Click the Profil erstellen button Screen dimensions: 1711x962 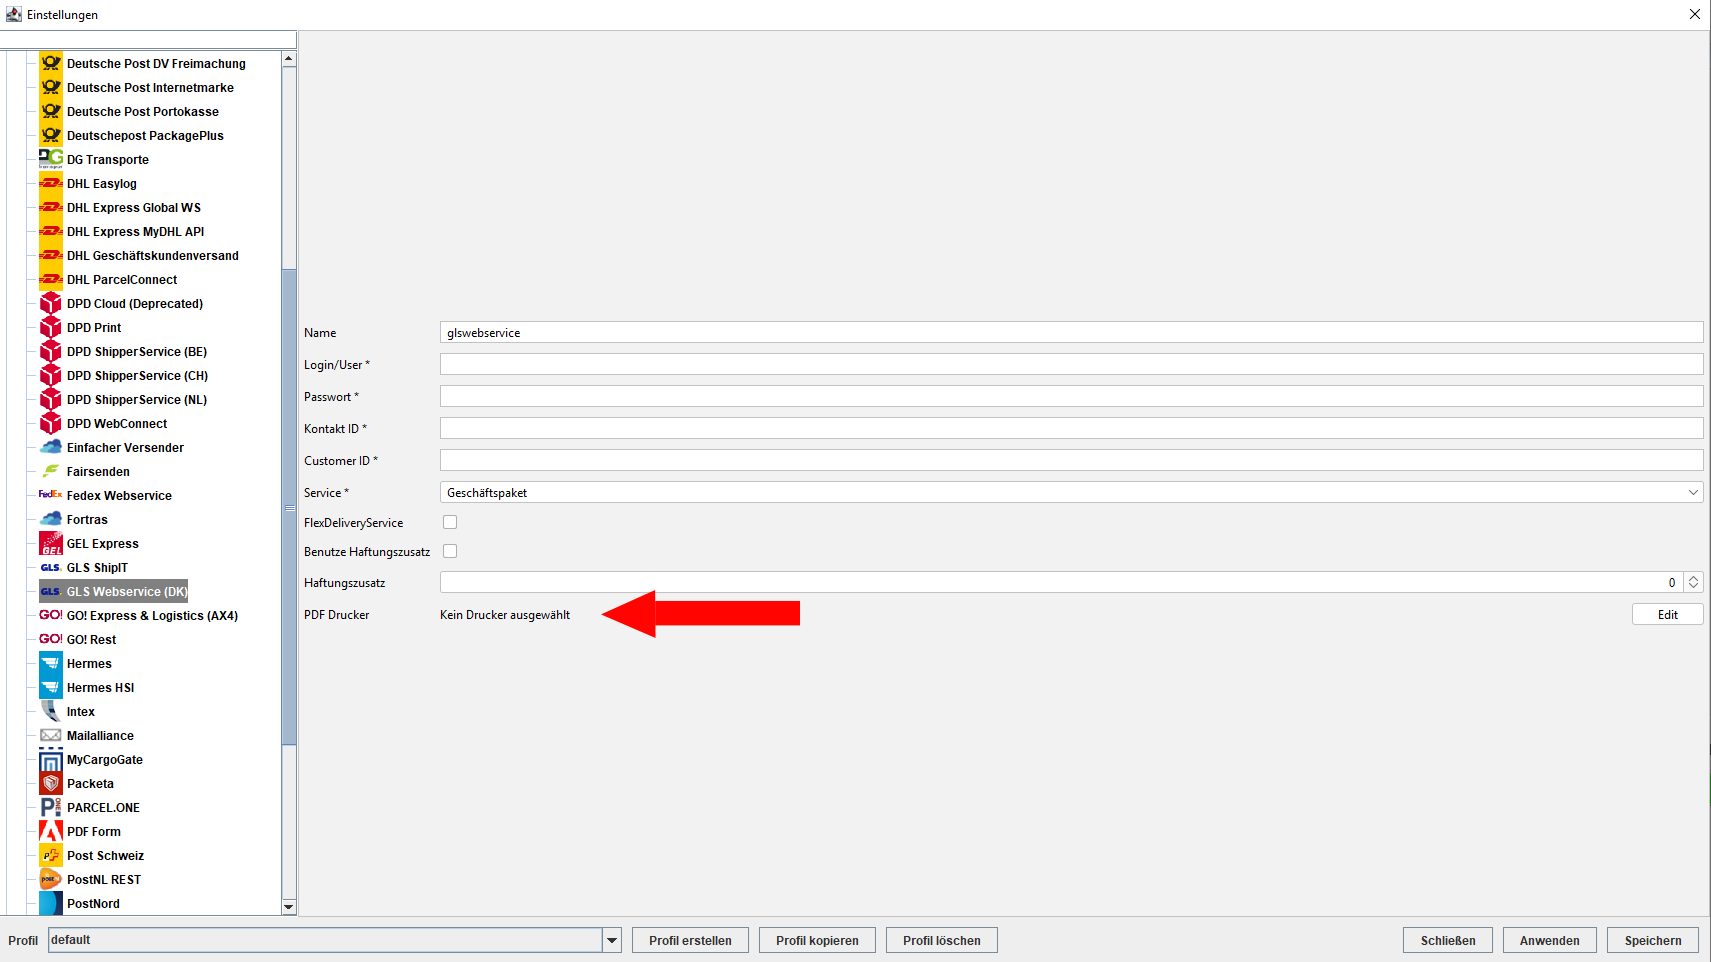pos(690,940)
